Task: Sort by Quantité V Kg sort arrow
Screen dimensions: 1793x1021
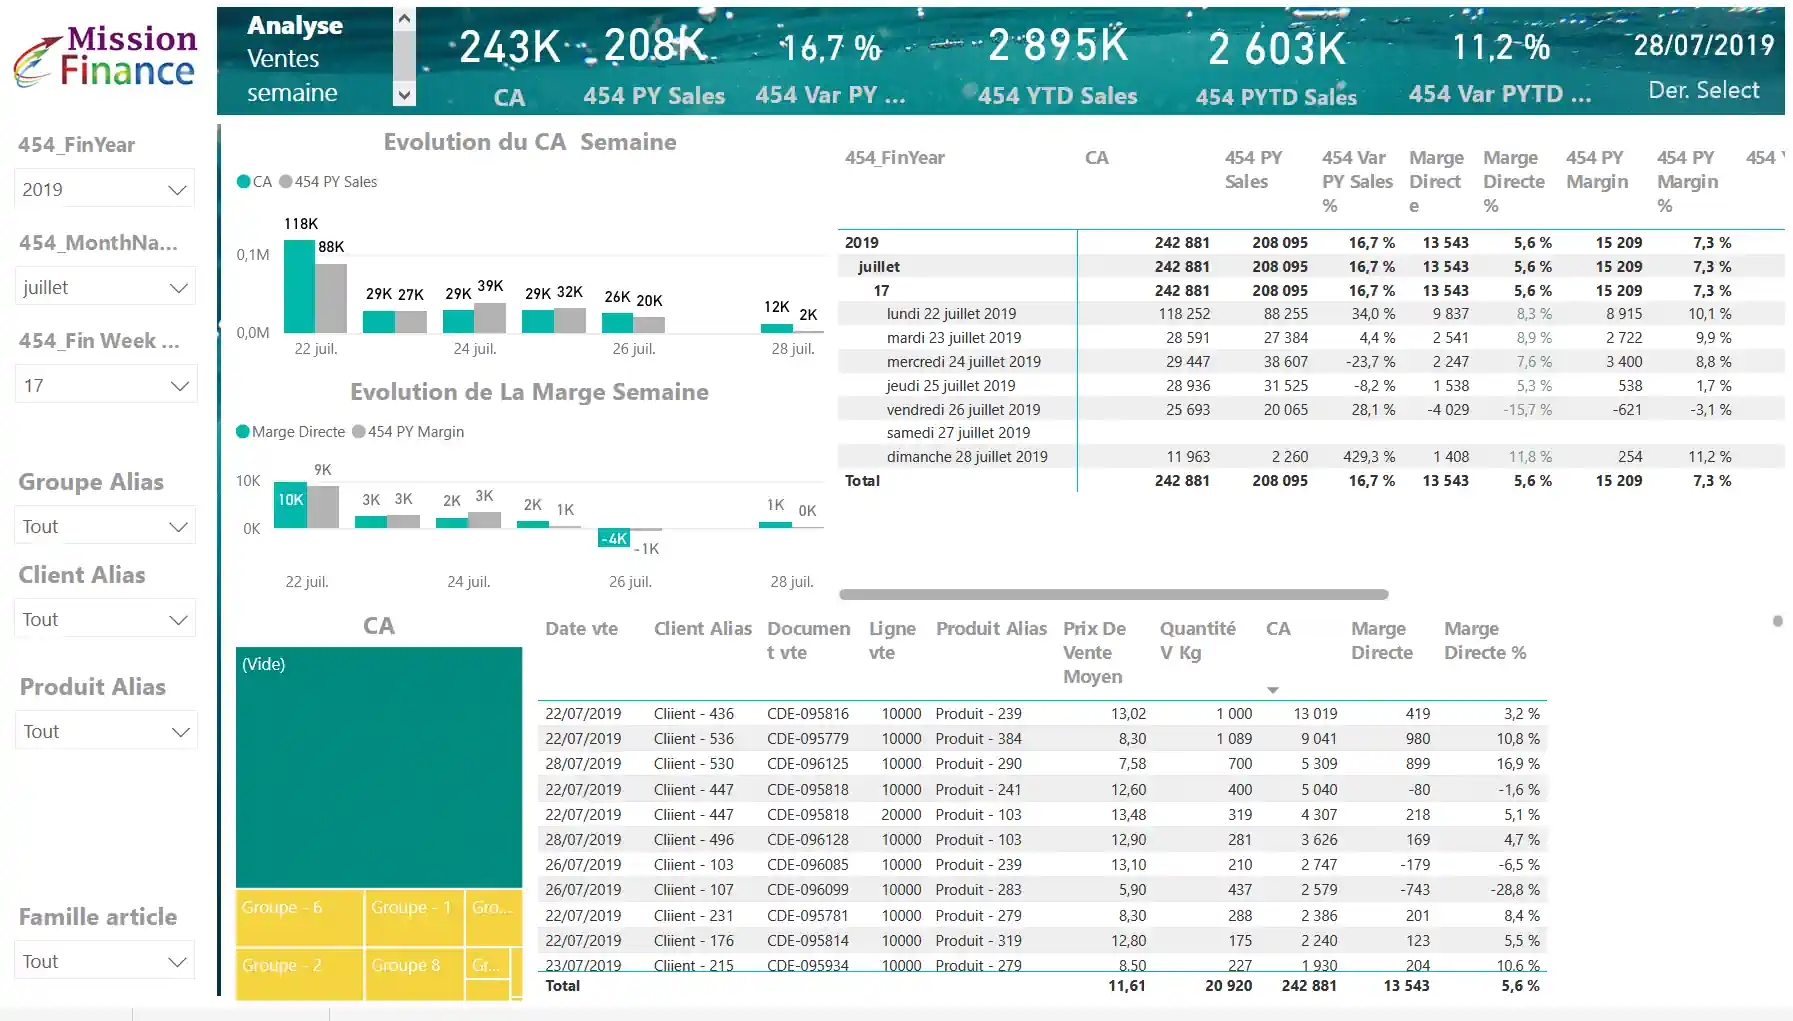Action: pyautogui.click(x=1273, y=690)
